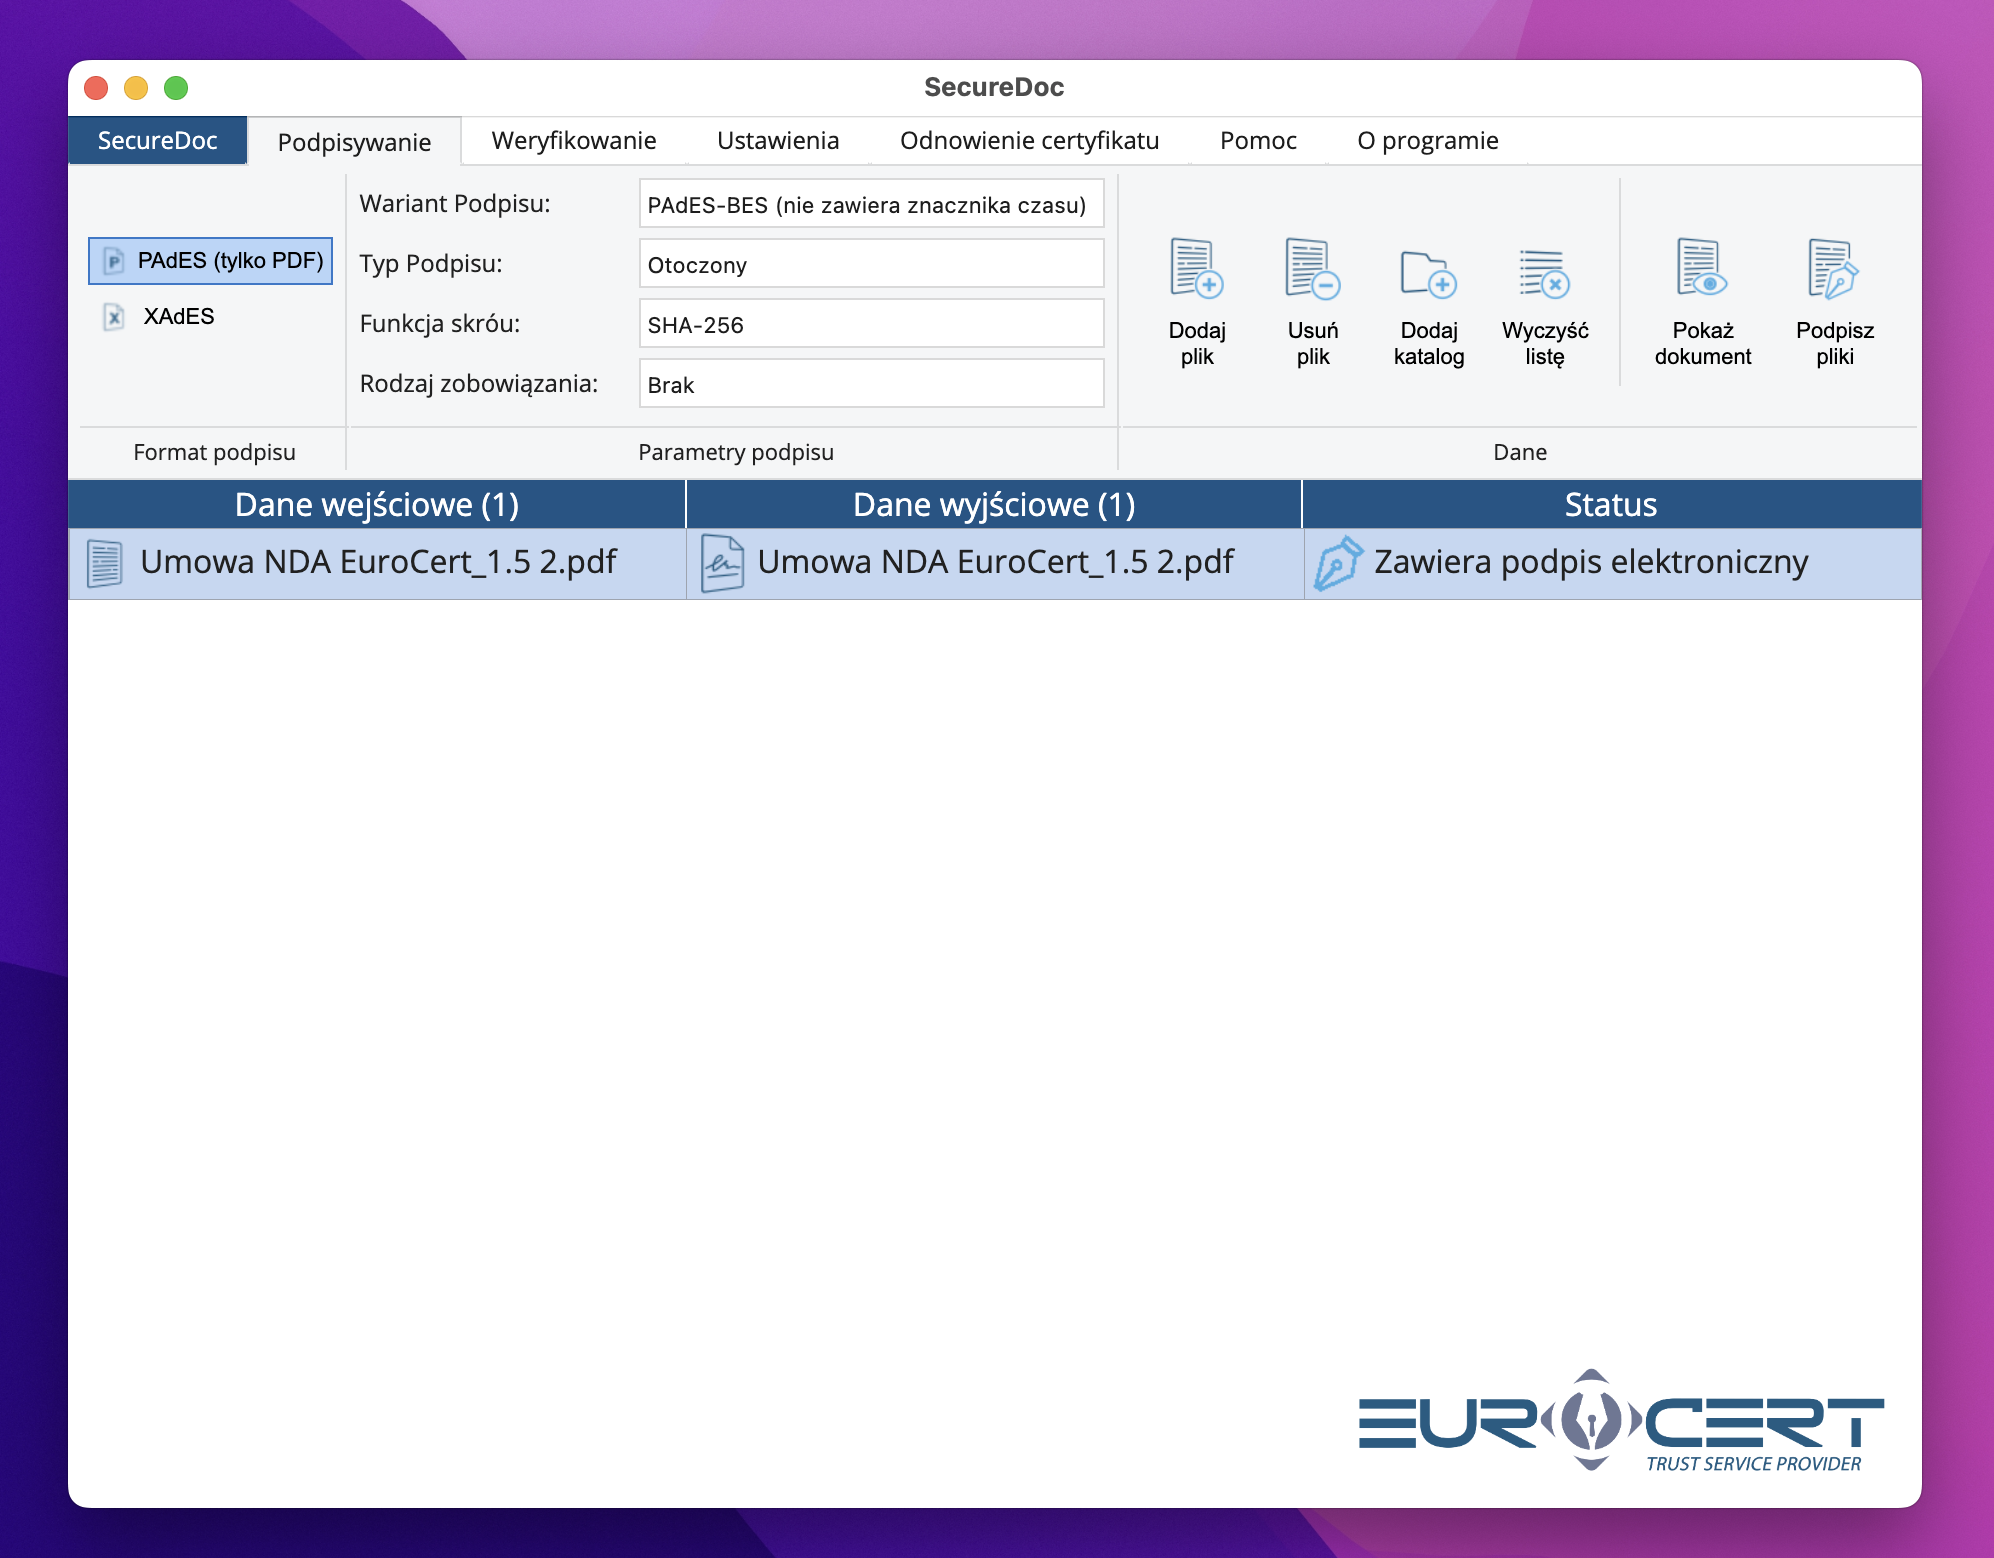
Task: Open the Ustawienia tab
Action: [x=777, y=141]
